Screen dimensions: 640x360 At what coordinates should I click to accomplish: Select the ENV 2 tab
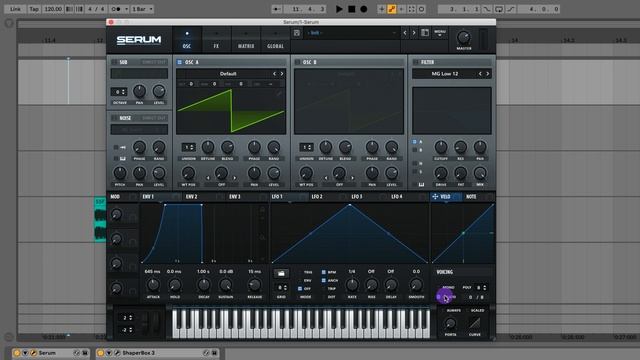coord(191,197)
